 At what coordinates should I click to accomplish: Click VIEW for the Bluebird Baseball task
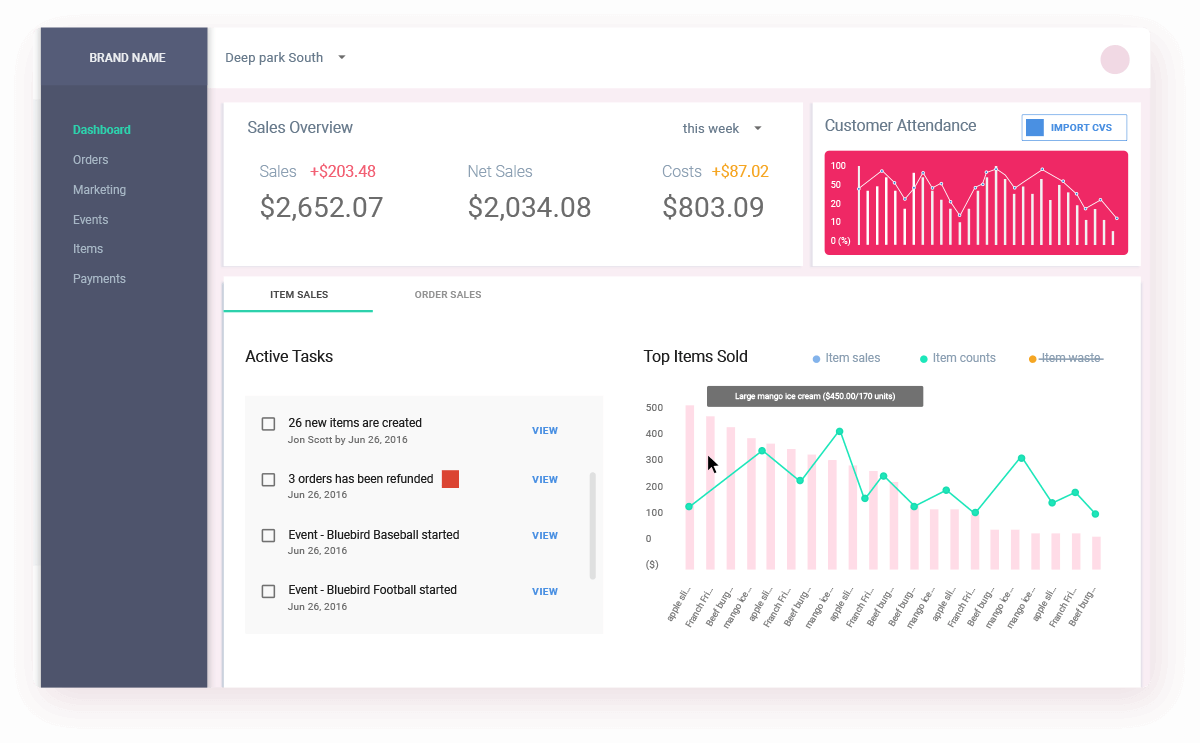[x=545, y=536]
